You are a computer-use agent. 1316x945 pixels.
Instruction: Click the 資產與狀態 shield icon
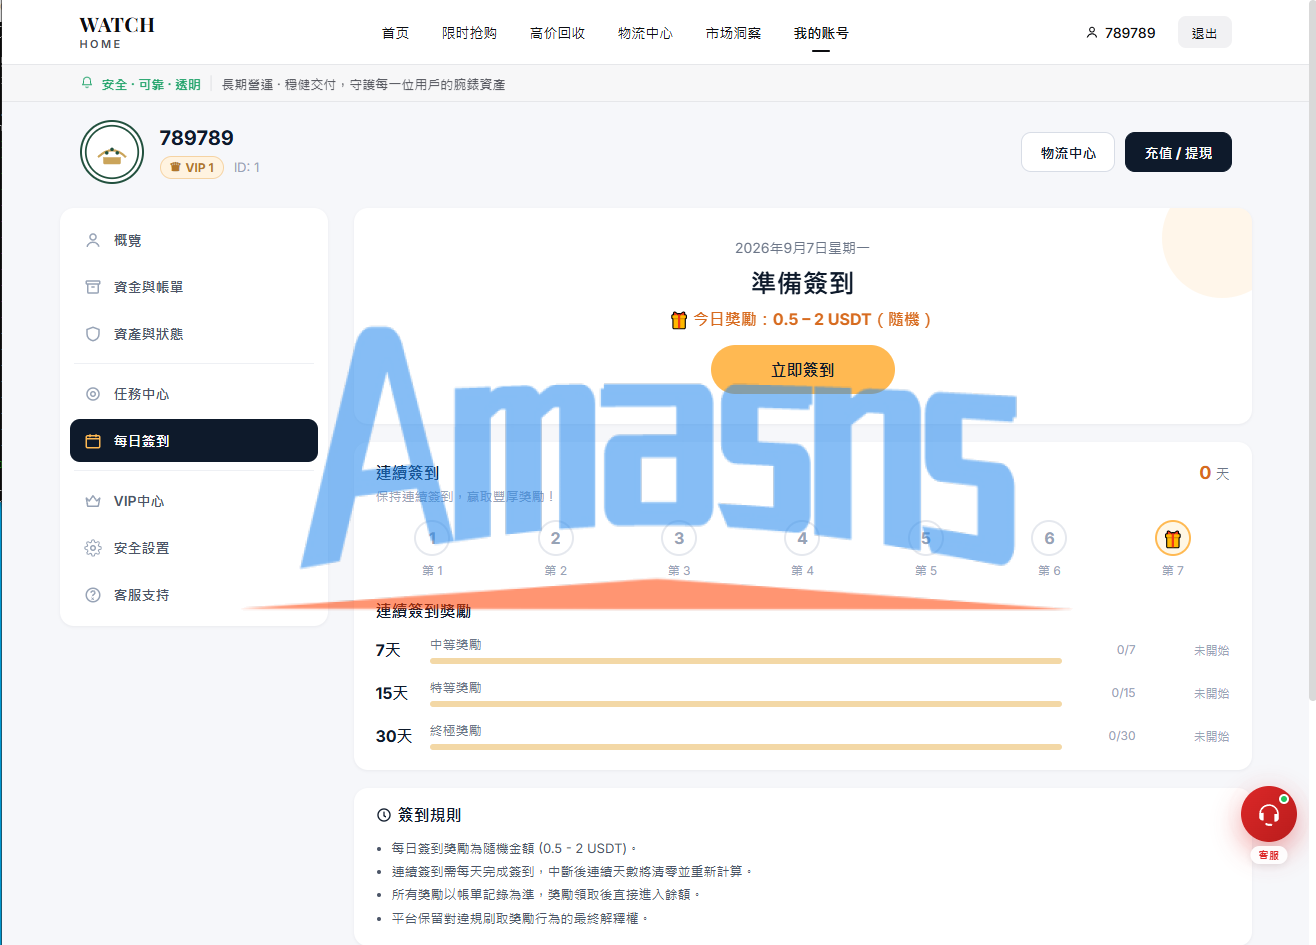tap(93, 334)
